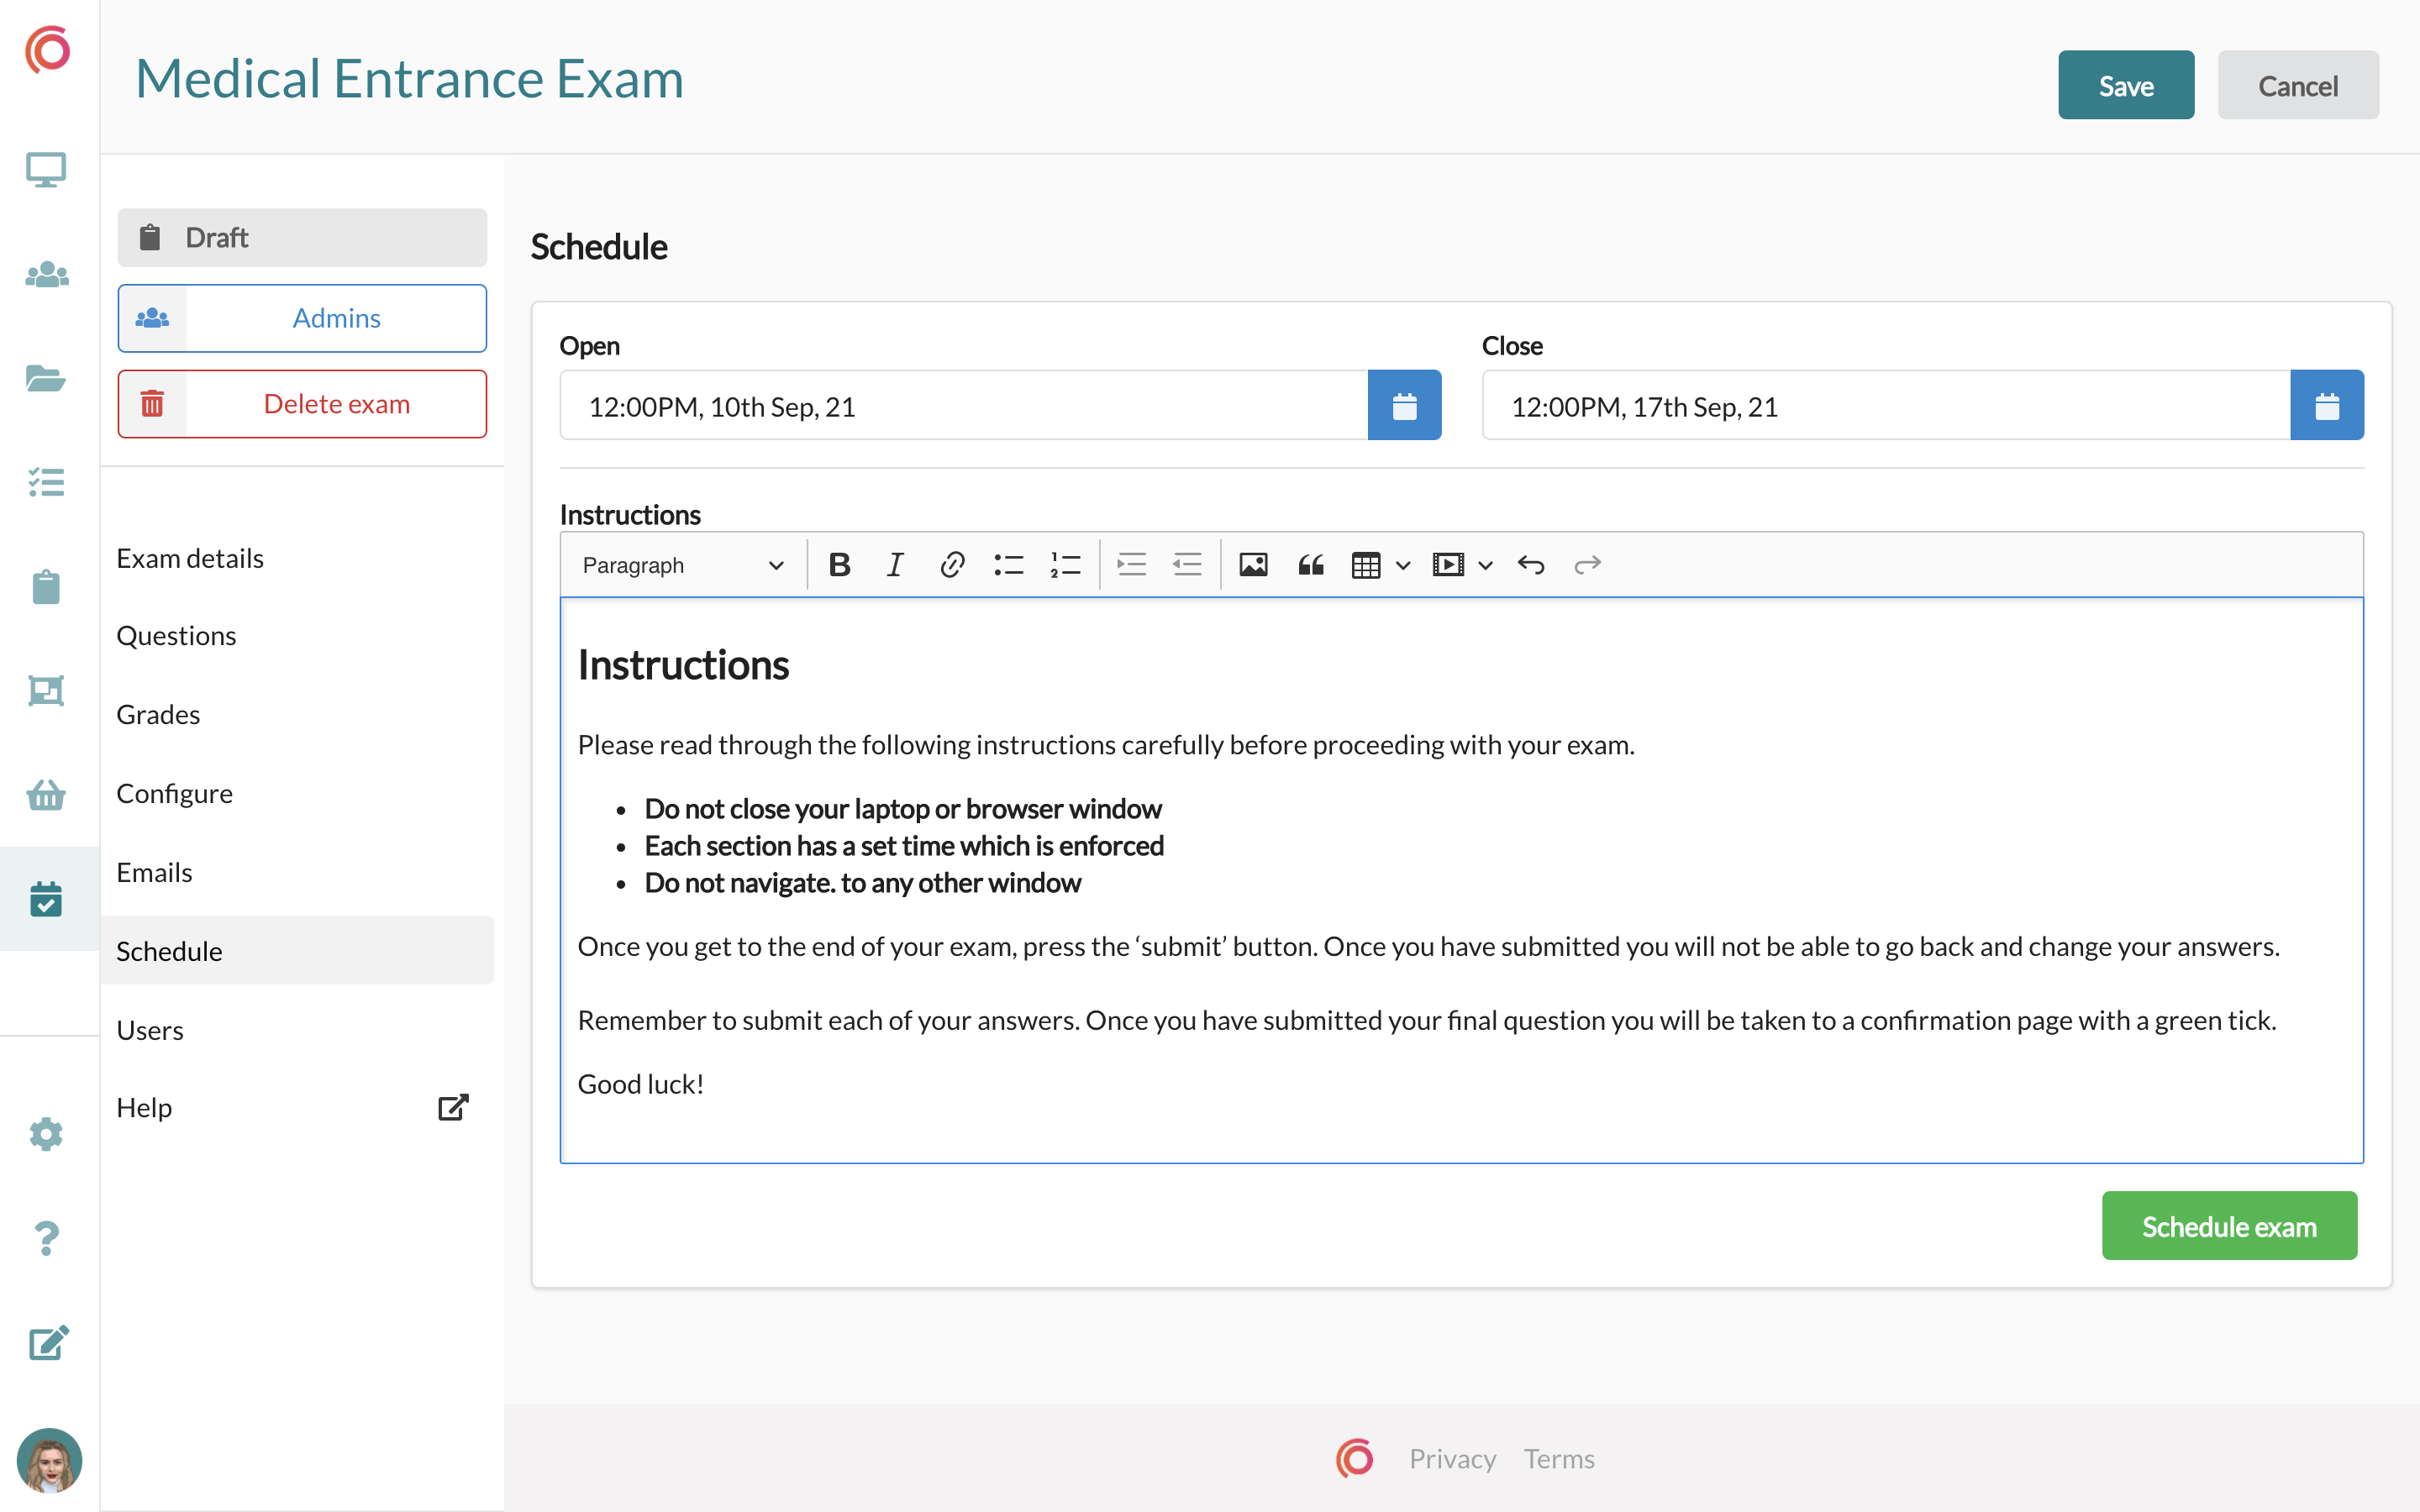Click the Open date input field
The width and height of the screenshot is (2420, 1512).
coord(963,406)
